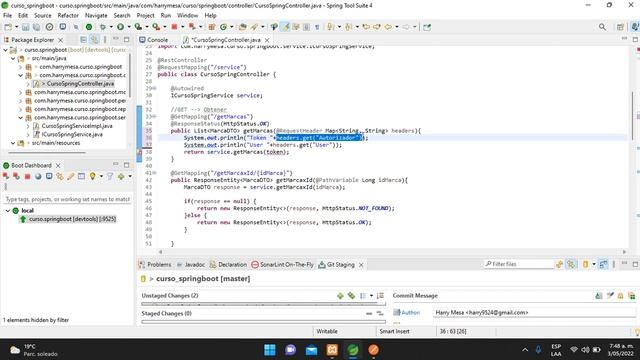
Task: Click the Show Properties icon in Boot Dashboard
Action: click(x=81, y=176)
